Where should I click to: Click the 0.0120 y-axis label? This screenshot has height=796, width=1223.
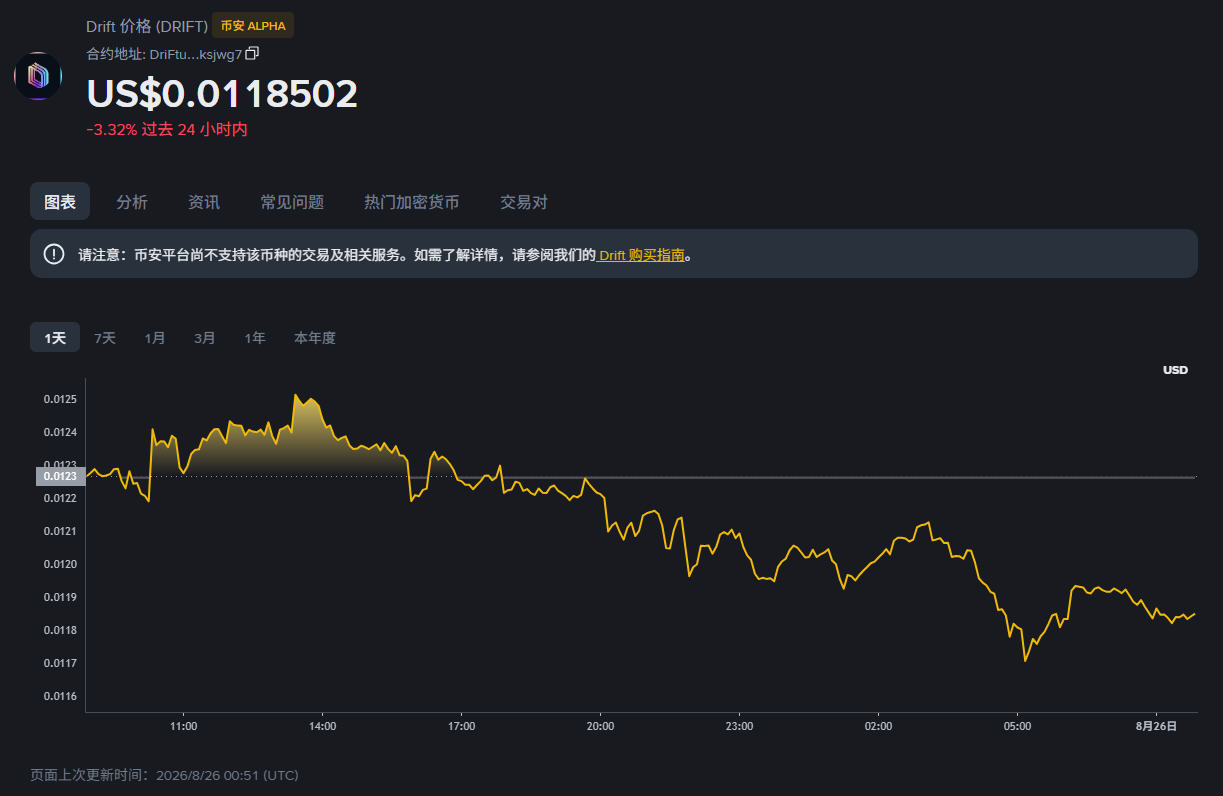pos(60,564)
